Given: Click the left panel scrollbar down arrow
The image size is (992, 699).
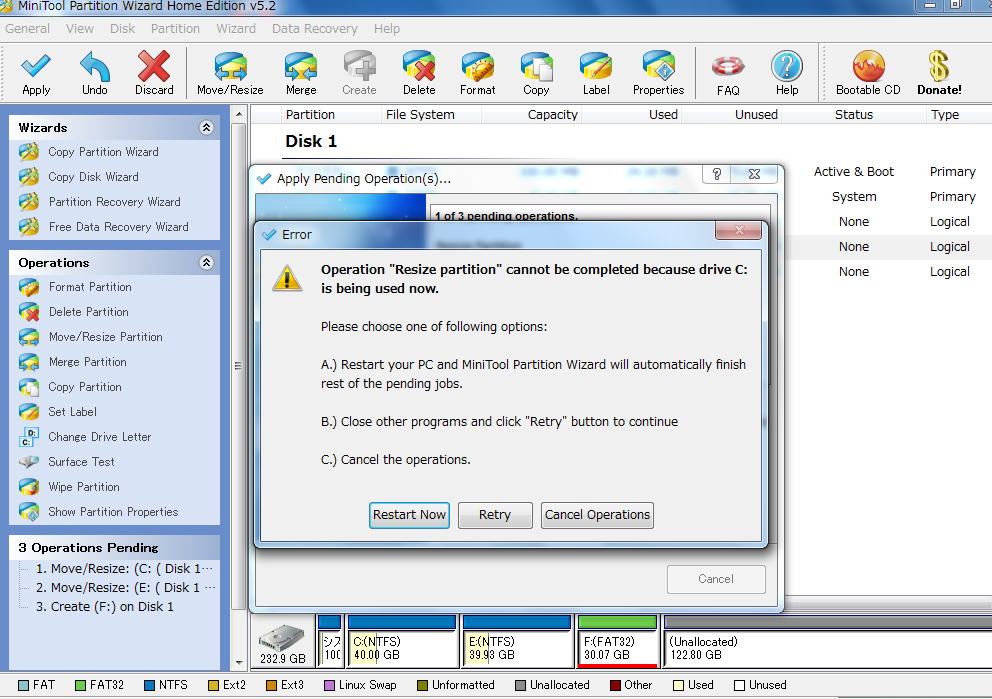Looking at the screenshot, I should click(x=239, y=662).
